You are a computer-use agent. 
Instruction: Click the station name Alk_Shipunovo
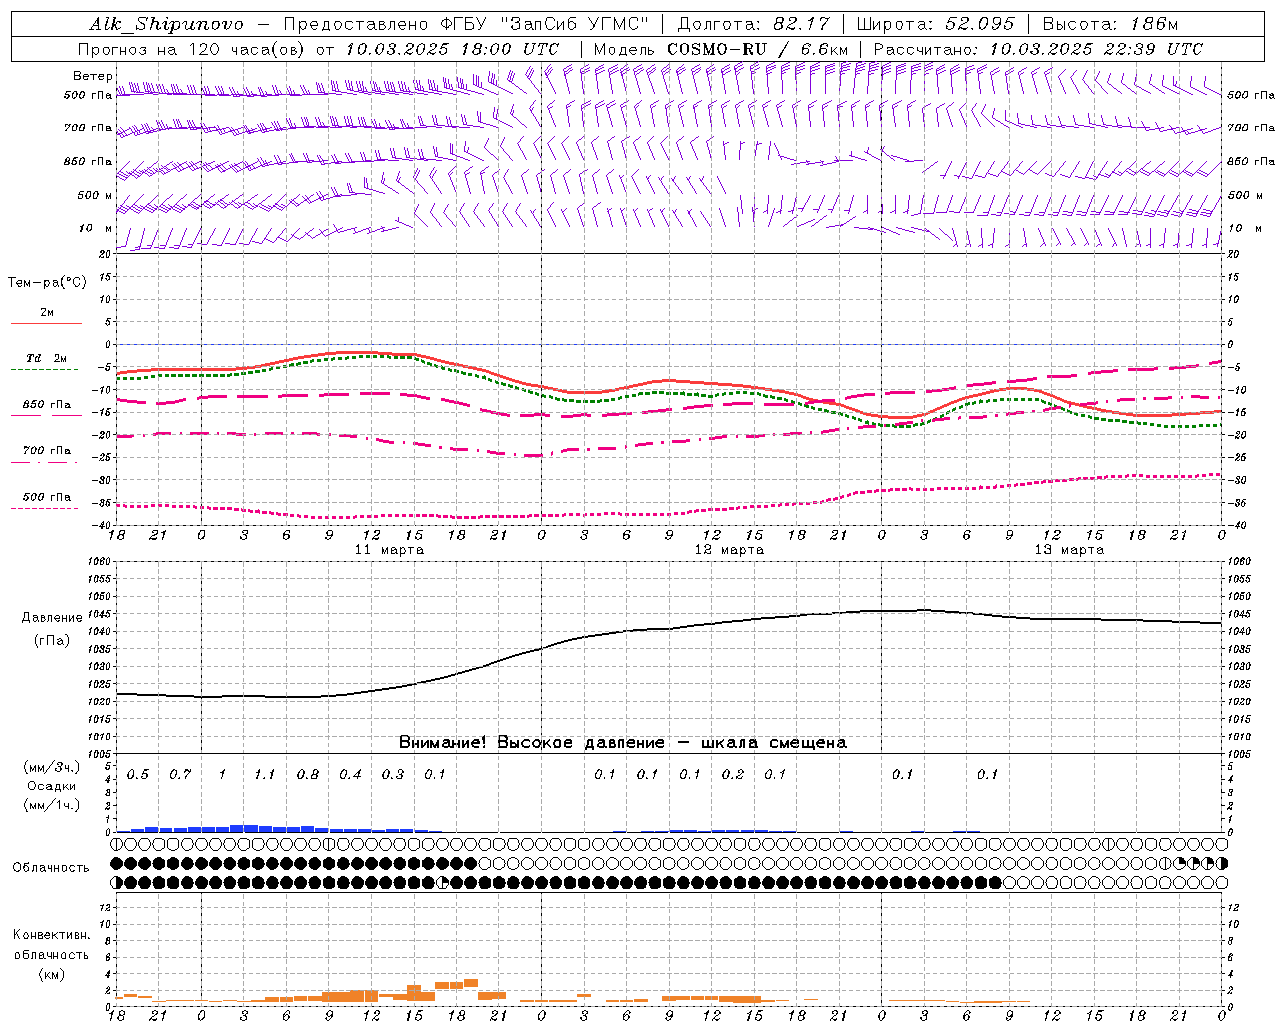[x=166, y=24]
